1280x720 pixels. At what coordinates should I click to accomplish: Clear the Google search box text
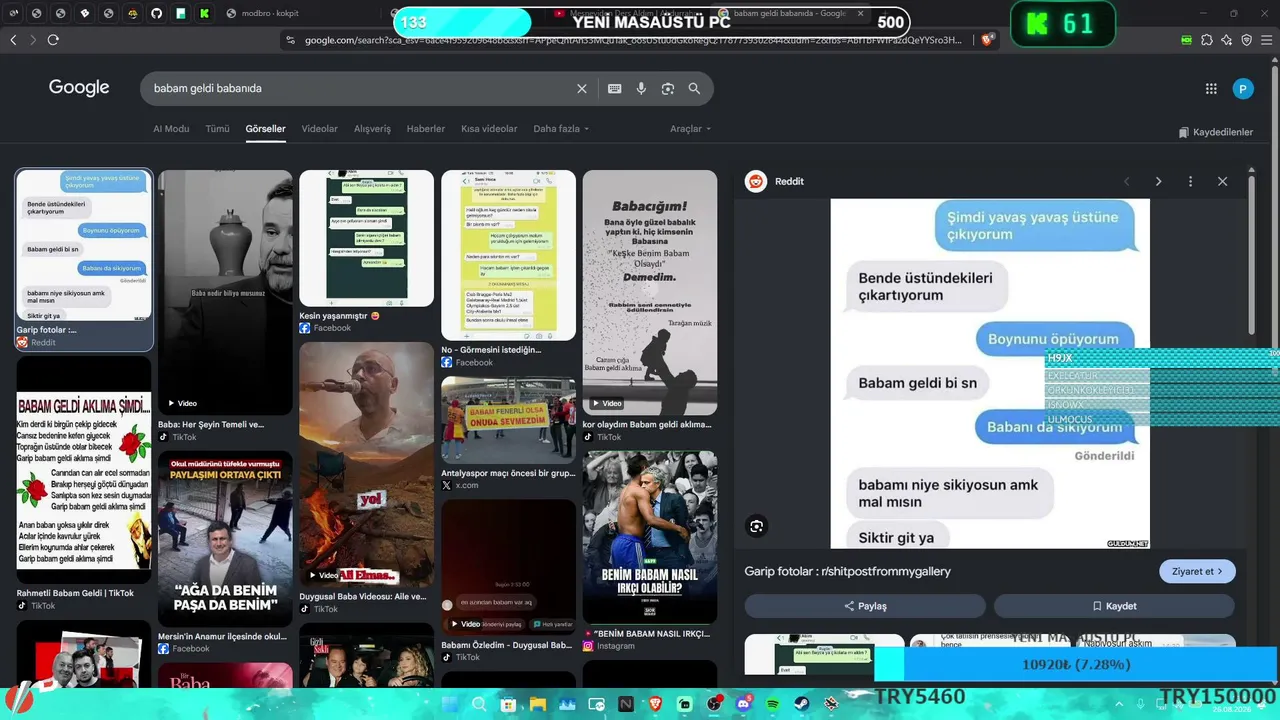tap(582, 88)
